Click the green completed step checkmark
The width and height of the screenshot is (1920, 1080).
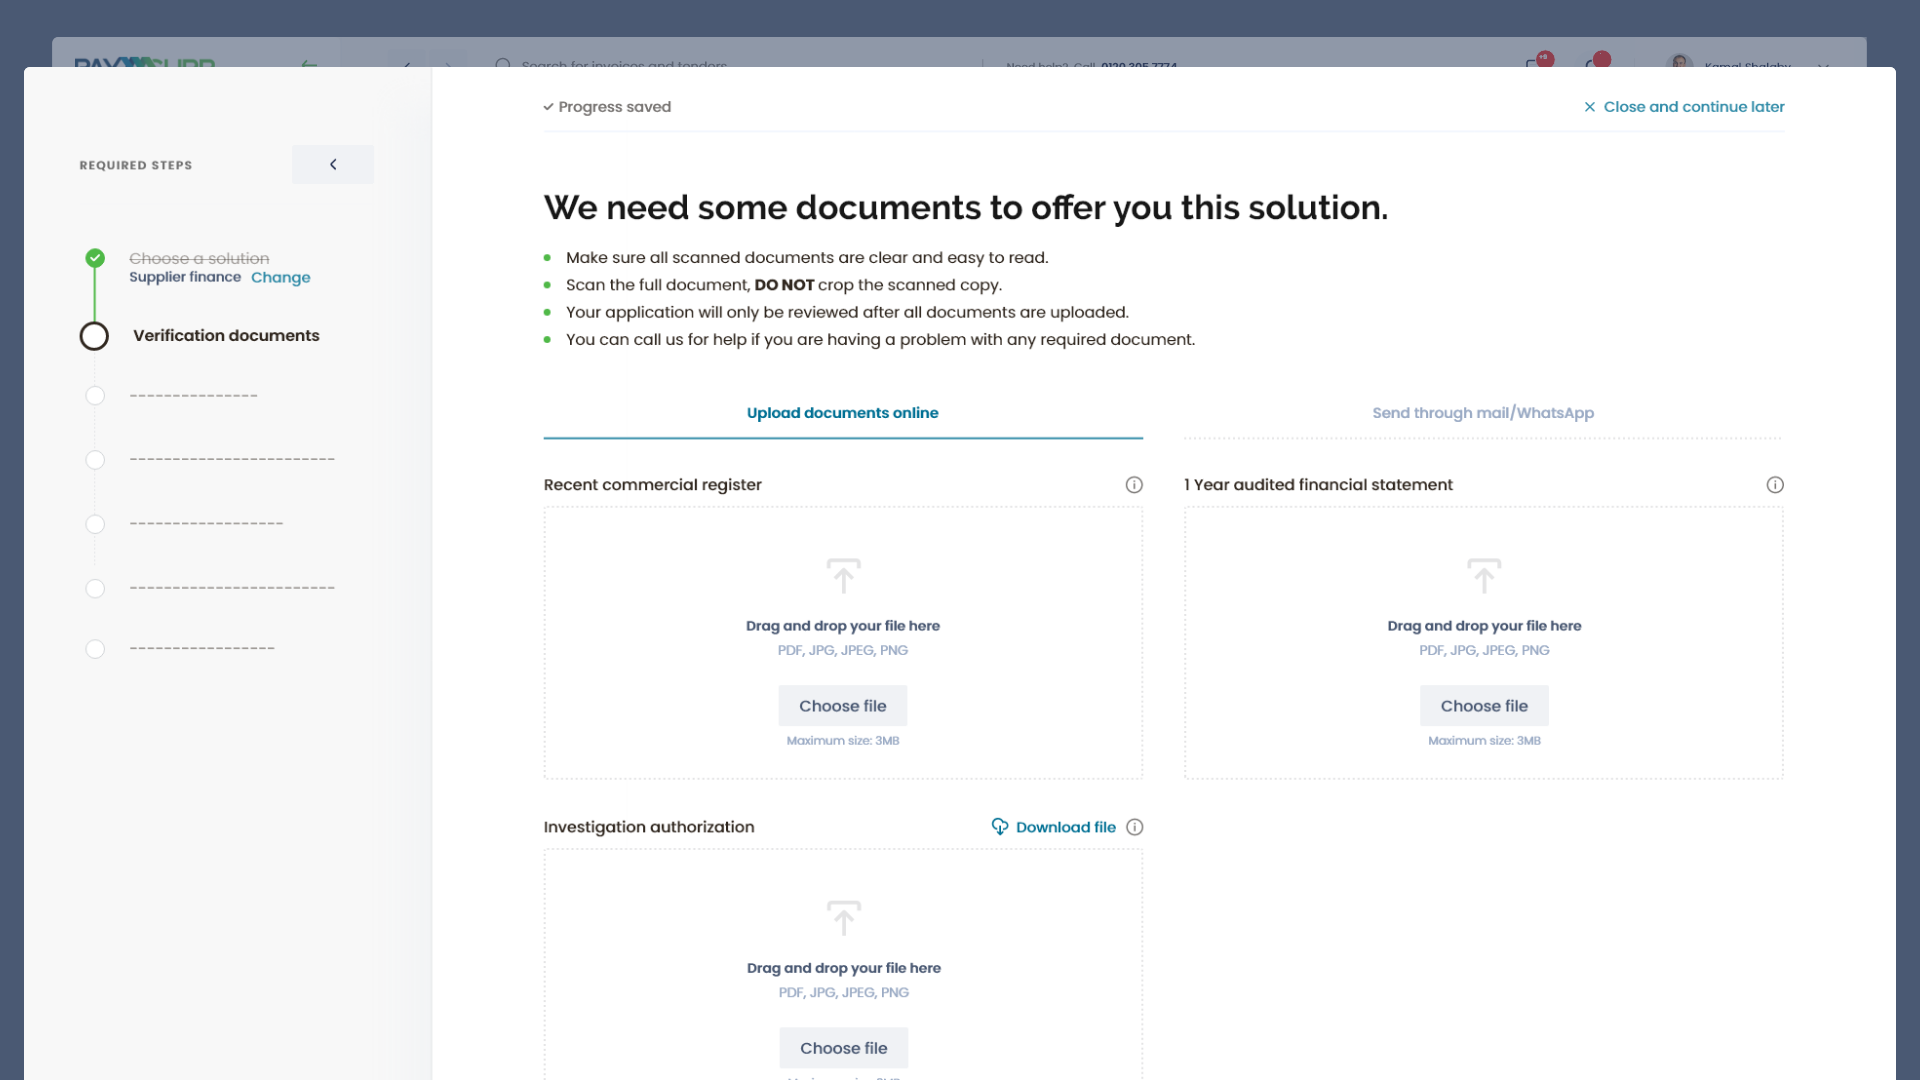coord(95,258)
